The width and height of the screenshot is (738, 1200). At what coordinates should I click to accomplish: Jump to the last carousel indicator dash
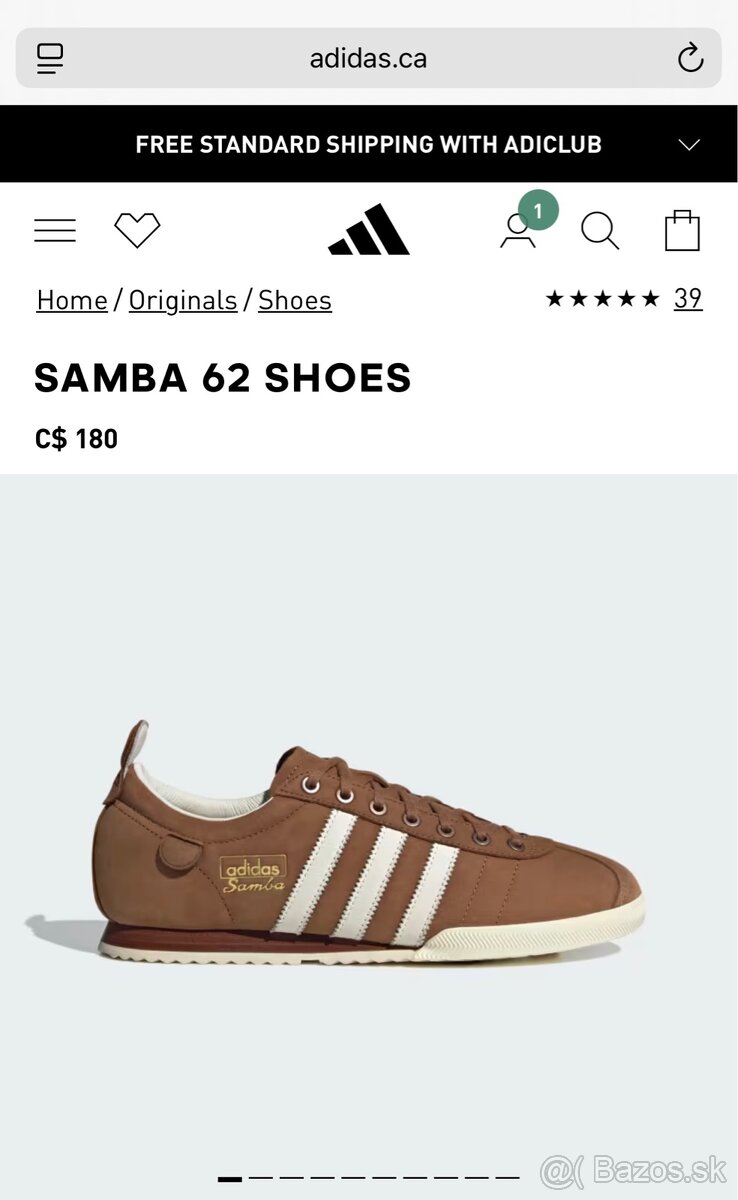coord(507,1179)
